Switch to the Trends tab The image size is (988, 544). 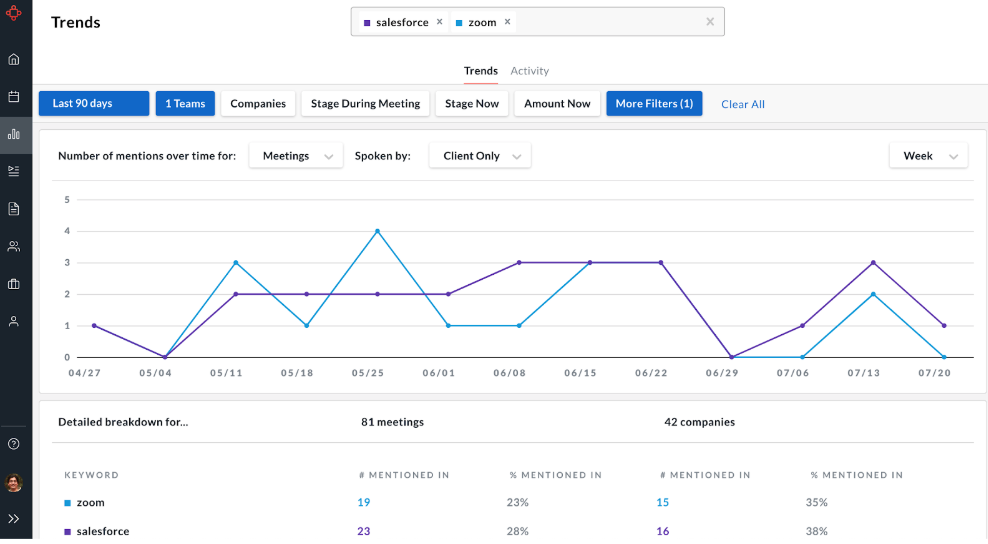click(x=481, y=71)
